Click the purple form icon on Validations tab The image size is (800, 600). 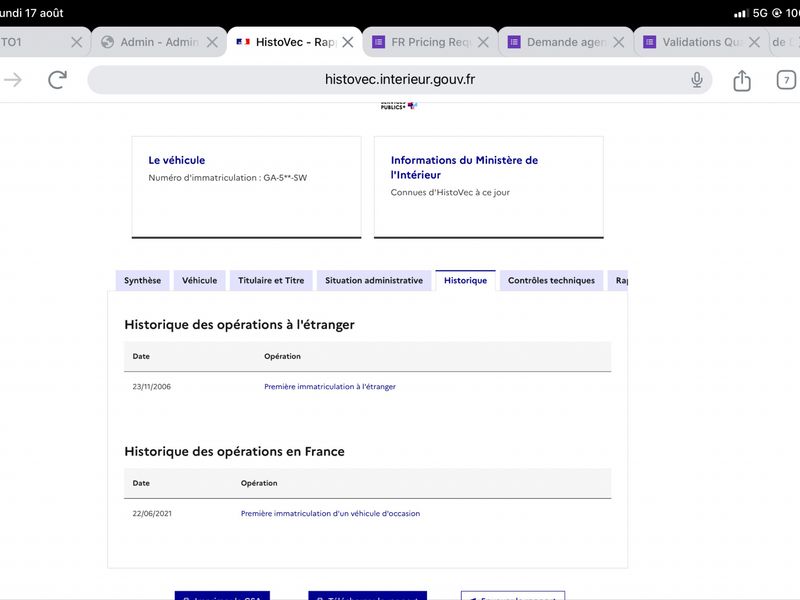click(x=649, y=42)
